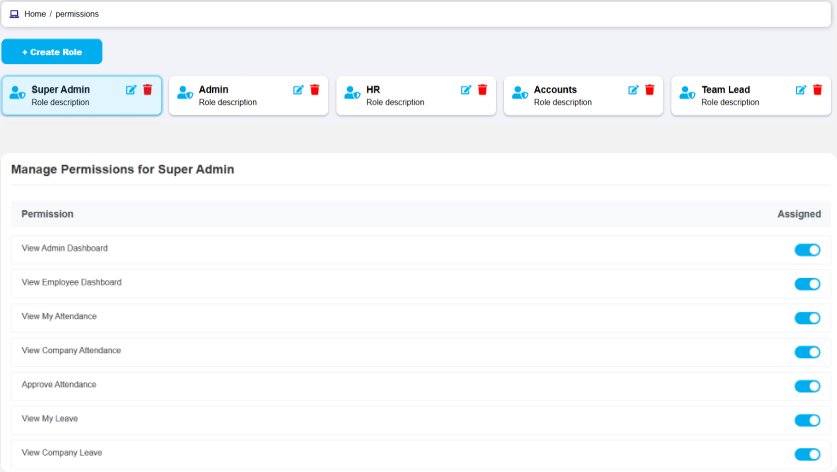Remove the Accounts role with trash icon

click(x=650, y=90)
